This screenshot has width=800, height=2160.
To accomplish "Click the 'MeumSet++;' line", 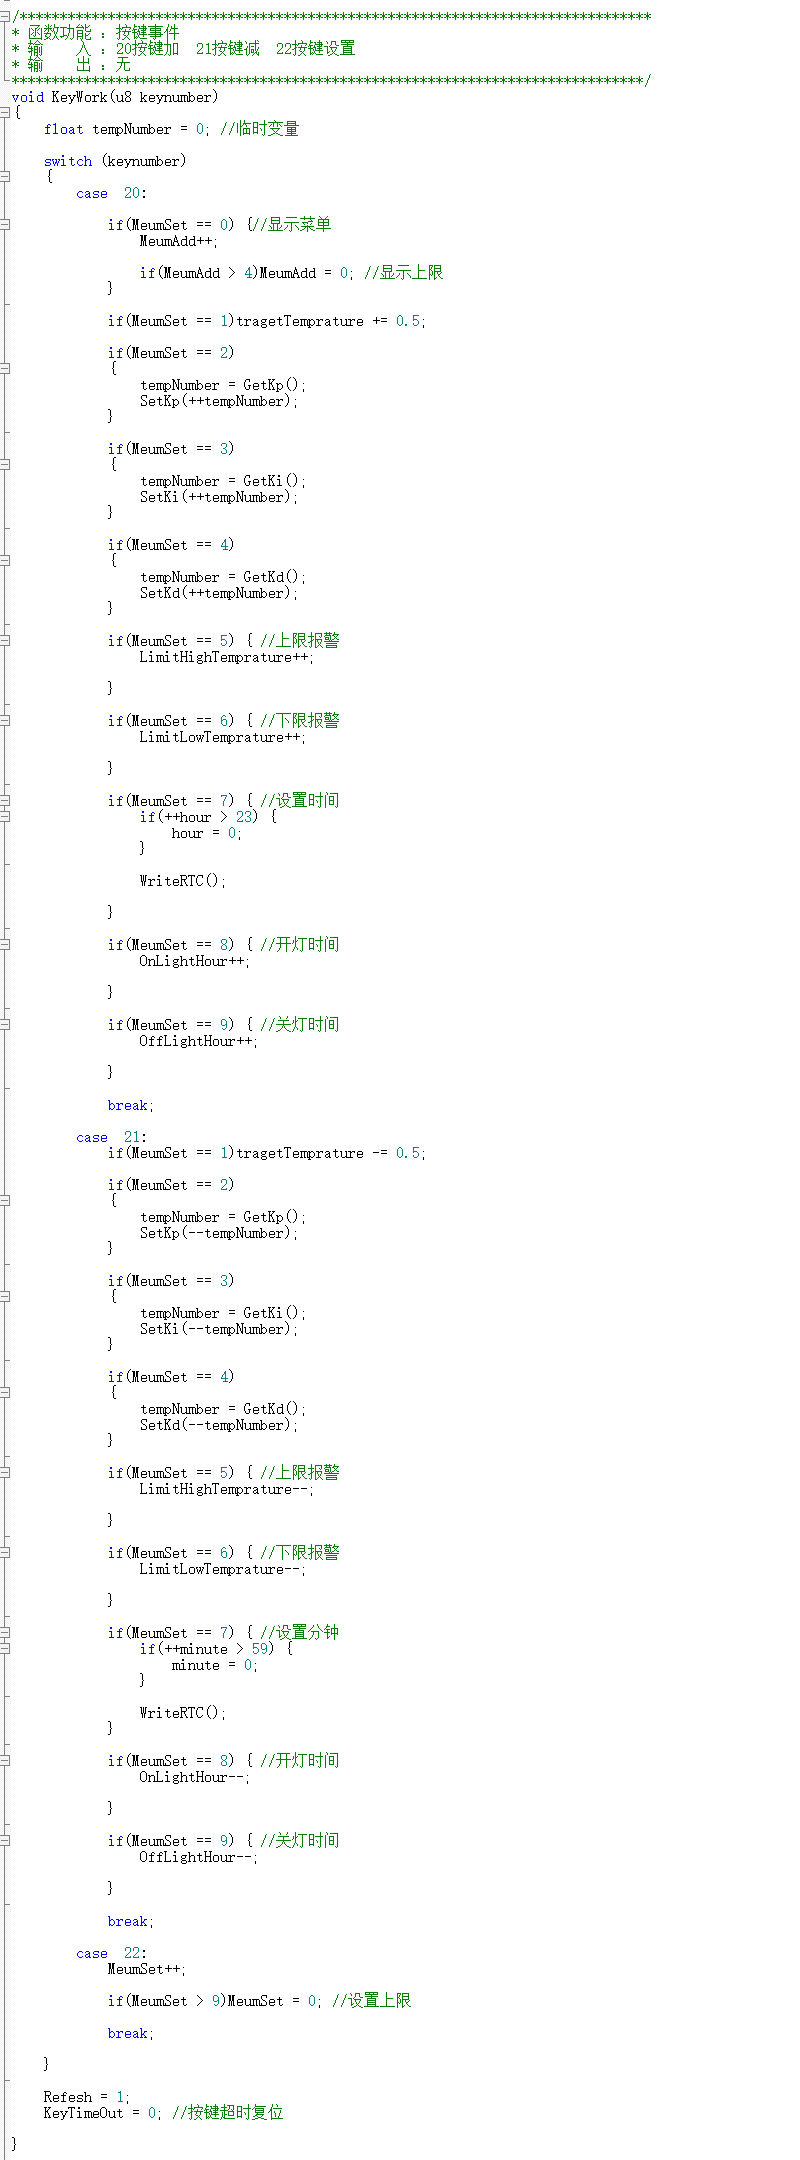I will 147,1969.
